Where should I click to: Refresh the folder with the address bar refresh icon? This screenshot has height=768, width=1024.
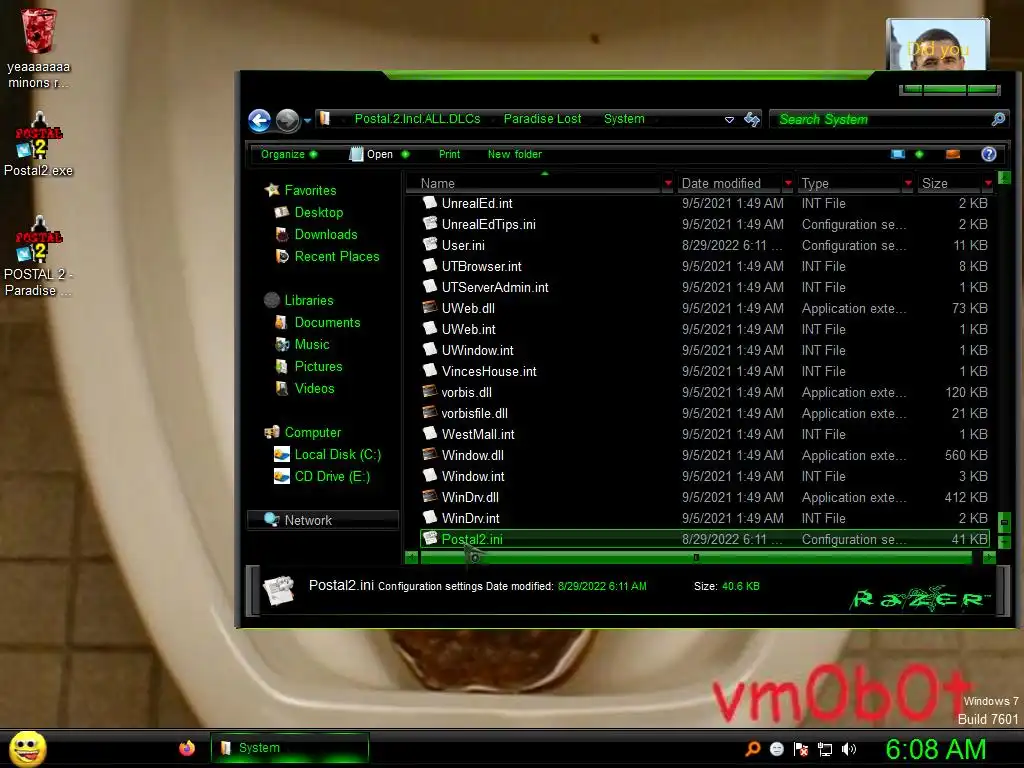pos(752,120)
